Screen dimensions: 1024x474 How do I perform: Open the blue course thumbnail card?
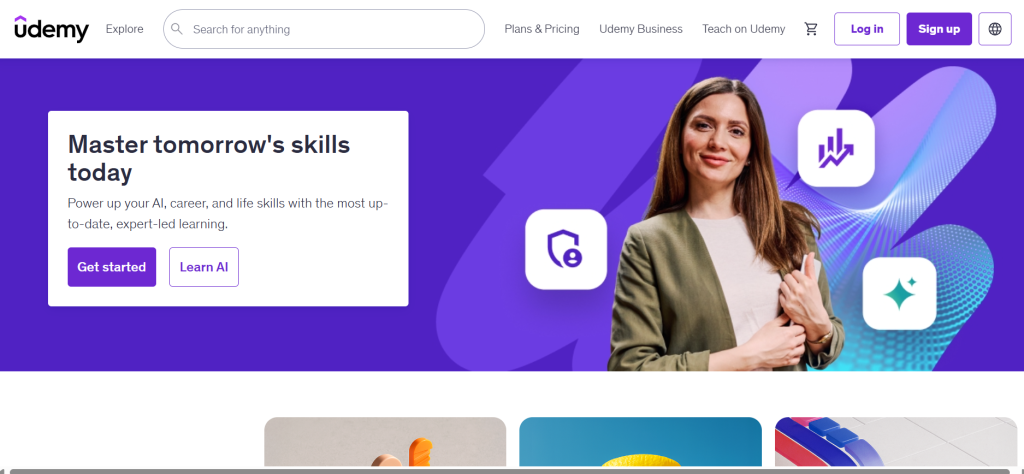point(641,442)
